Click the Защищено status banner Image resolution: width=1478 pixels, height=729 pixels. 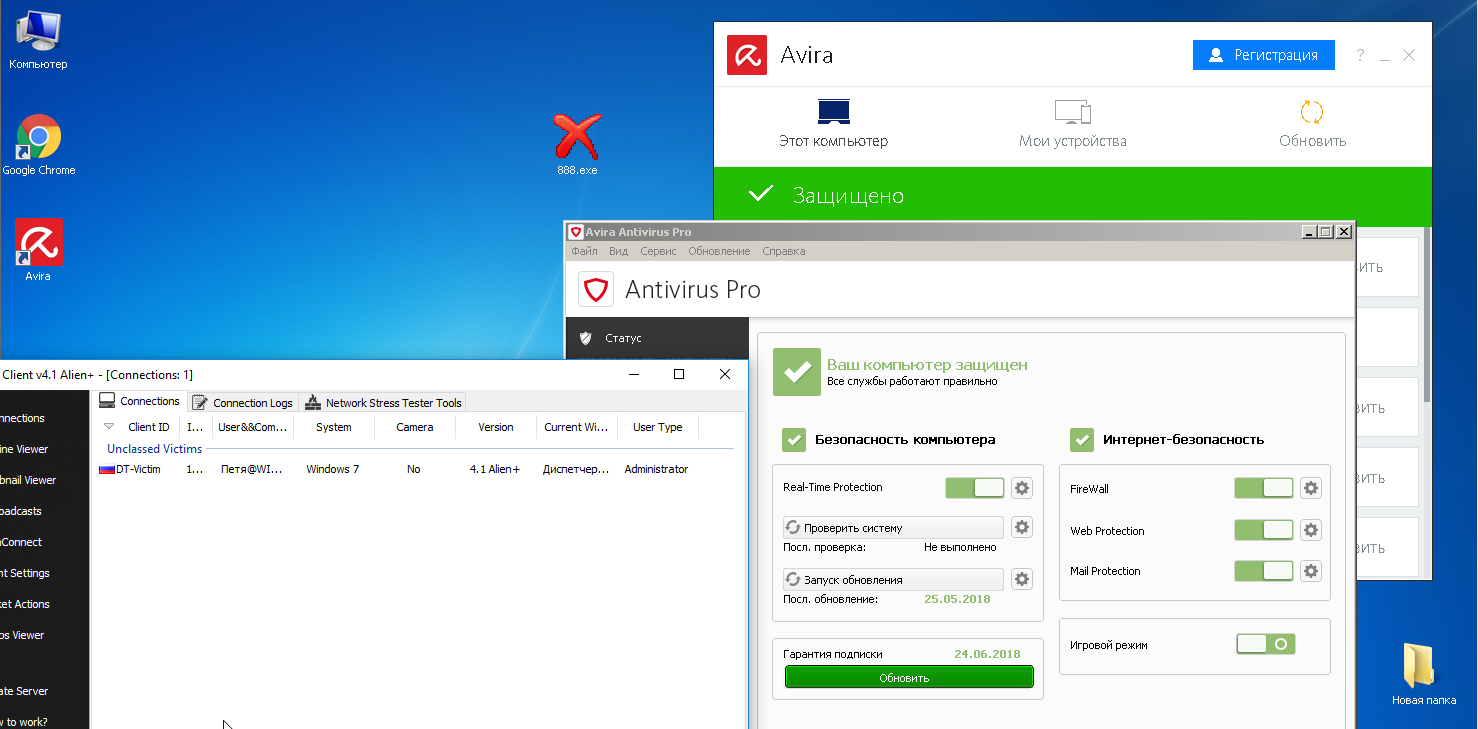point(1072,195)
